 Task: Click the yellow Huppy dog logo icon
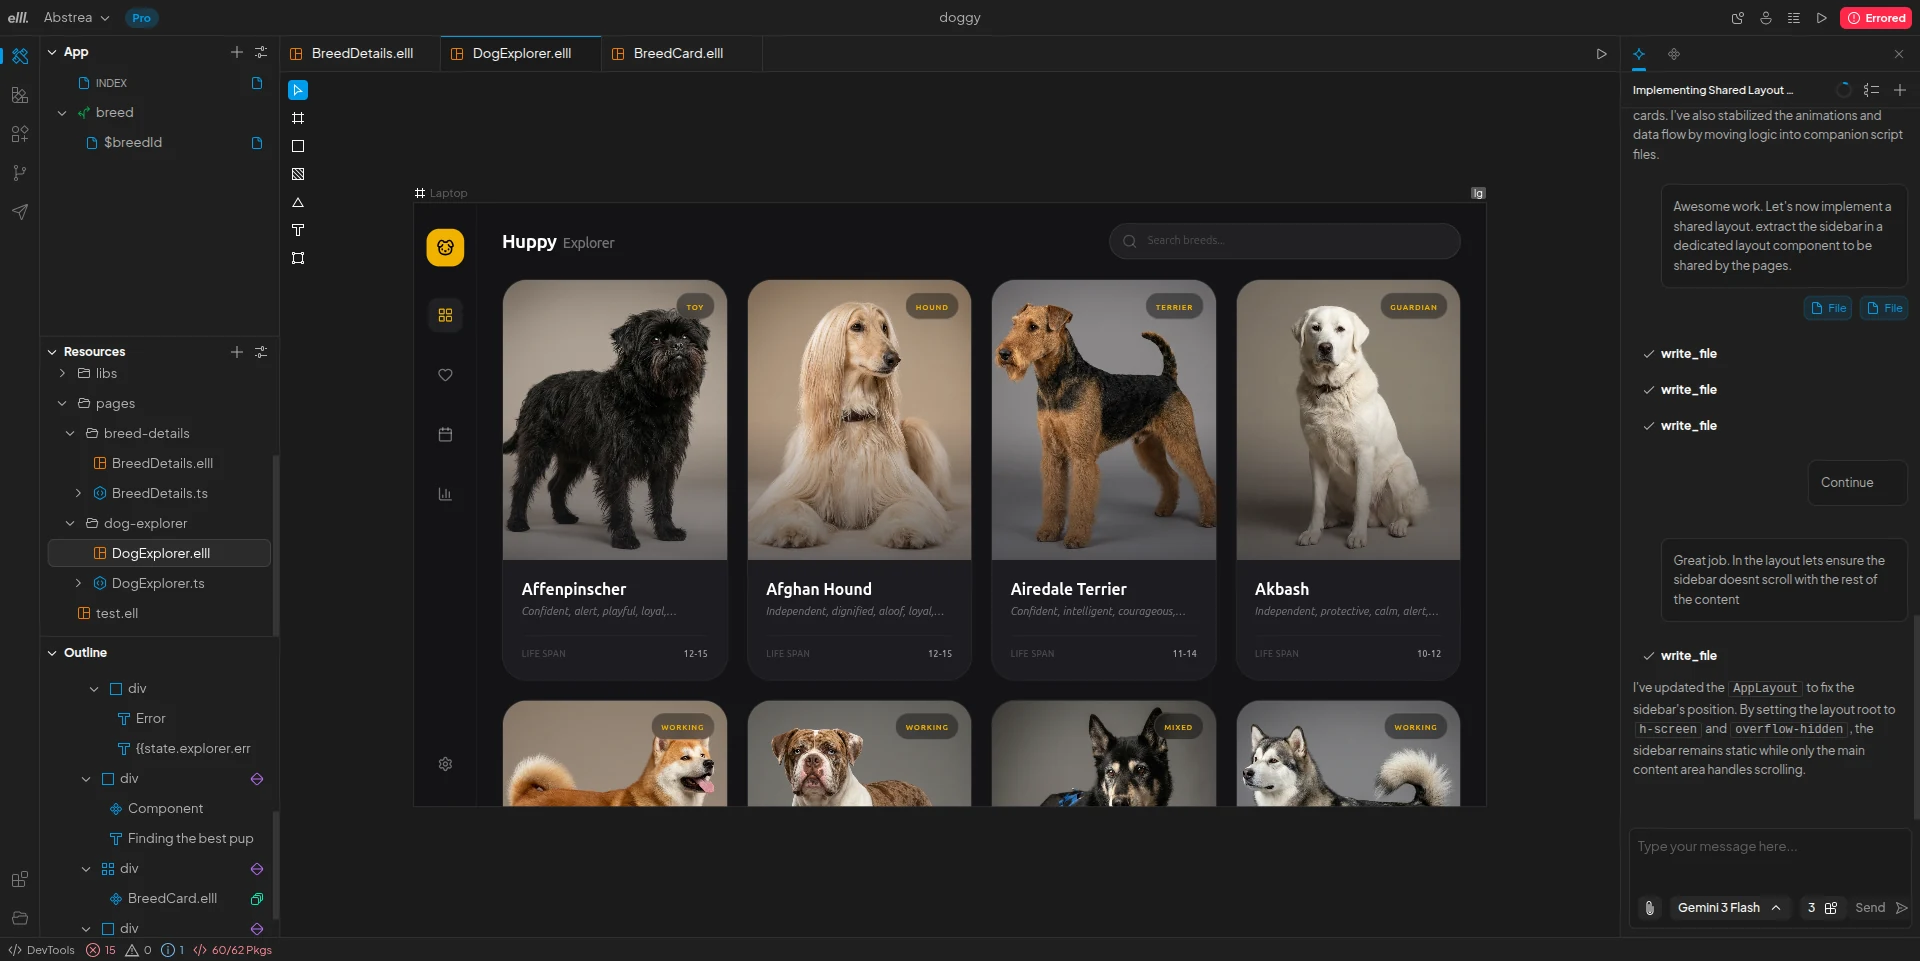click(445, 247)
